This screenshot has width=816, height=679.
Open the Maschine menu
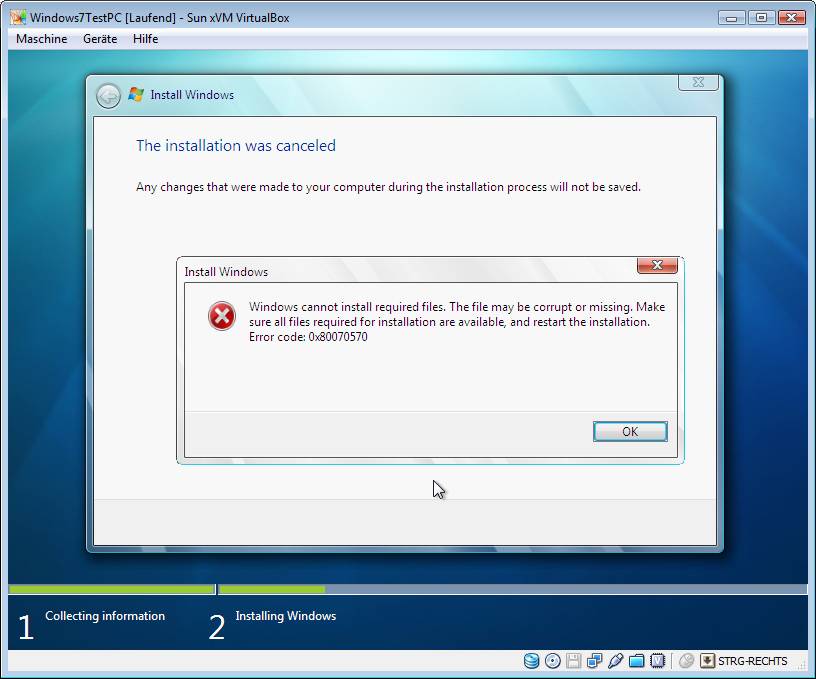[42, 39]
